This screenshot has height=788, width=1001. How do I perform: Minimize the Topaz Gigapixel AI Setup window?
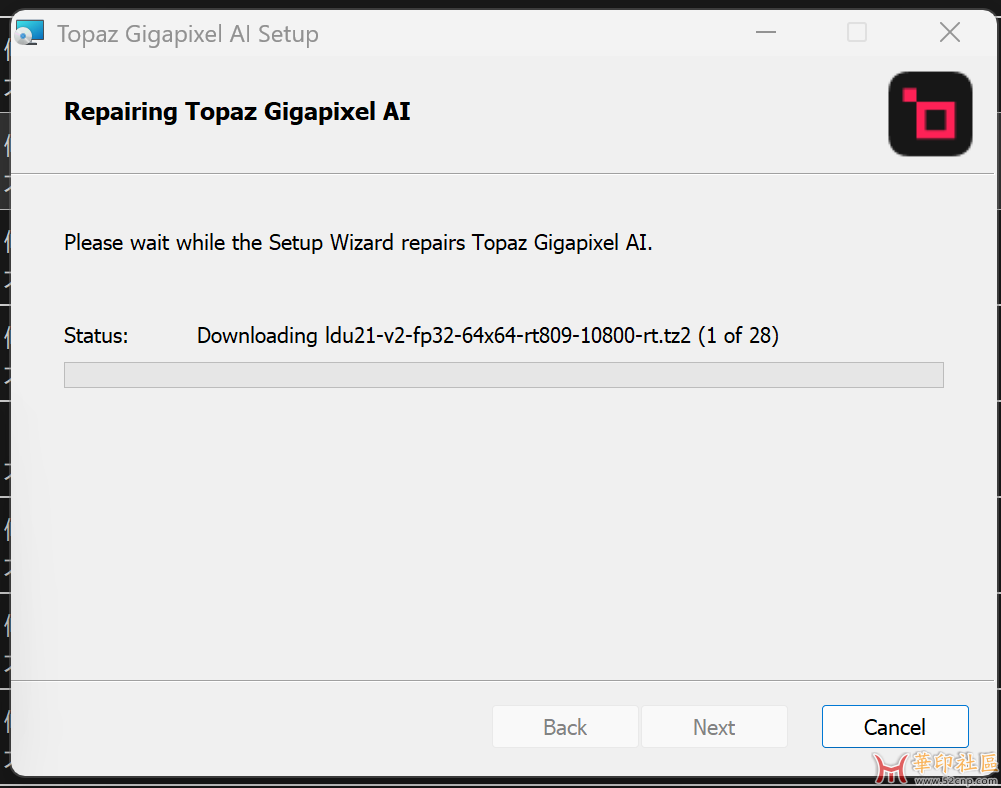coord(766,33)
